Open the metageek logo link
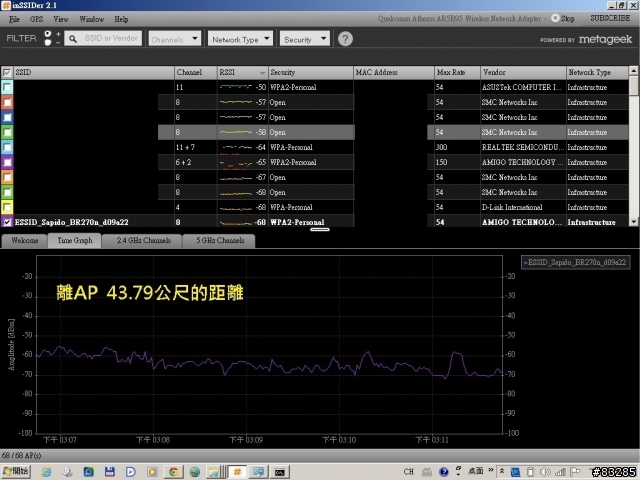This screenshot has height=480, width=640. tap(605, 39)
